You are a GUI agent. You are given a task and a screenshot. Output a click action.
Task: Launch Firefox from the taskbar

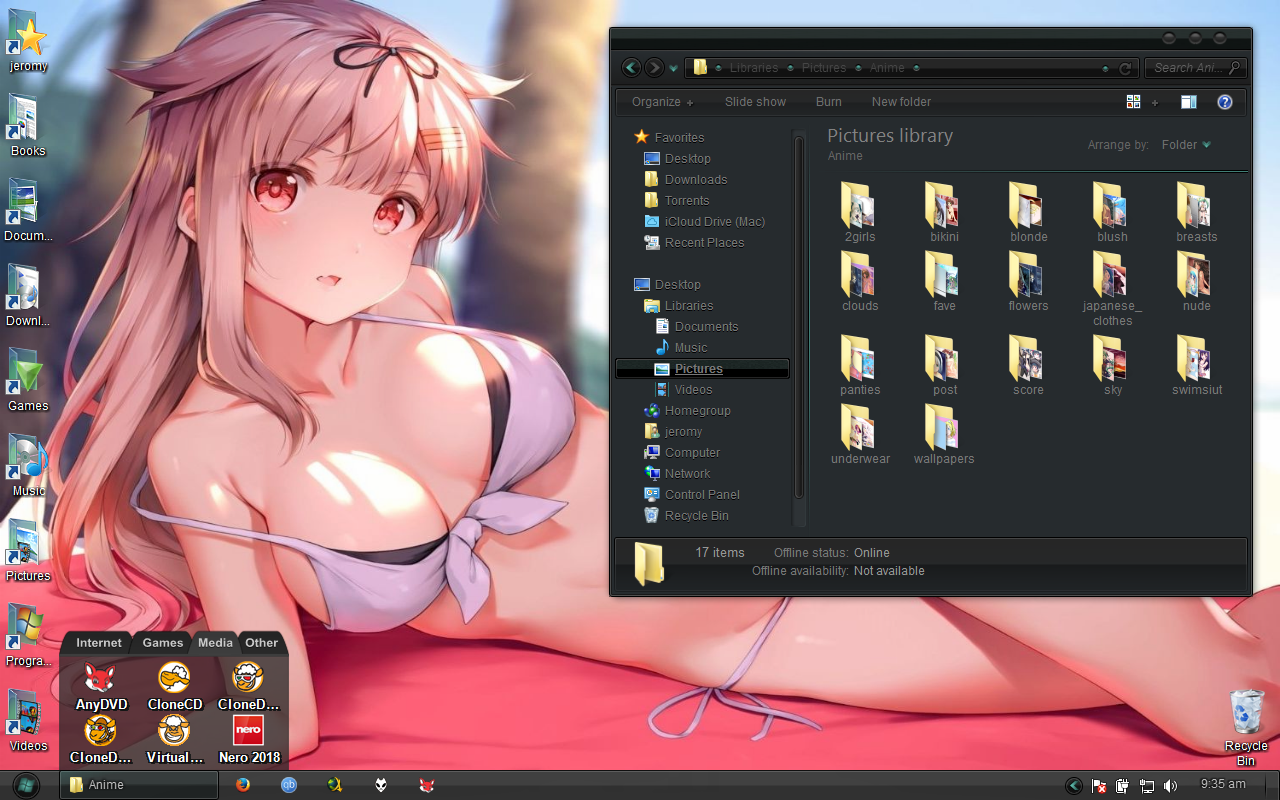tap(243, 785)
